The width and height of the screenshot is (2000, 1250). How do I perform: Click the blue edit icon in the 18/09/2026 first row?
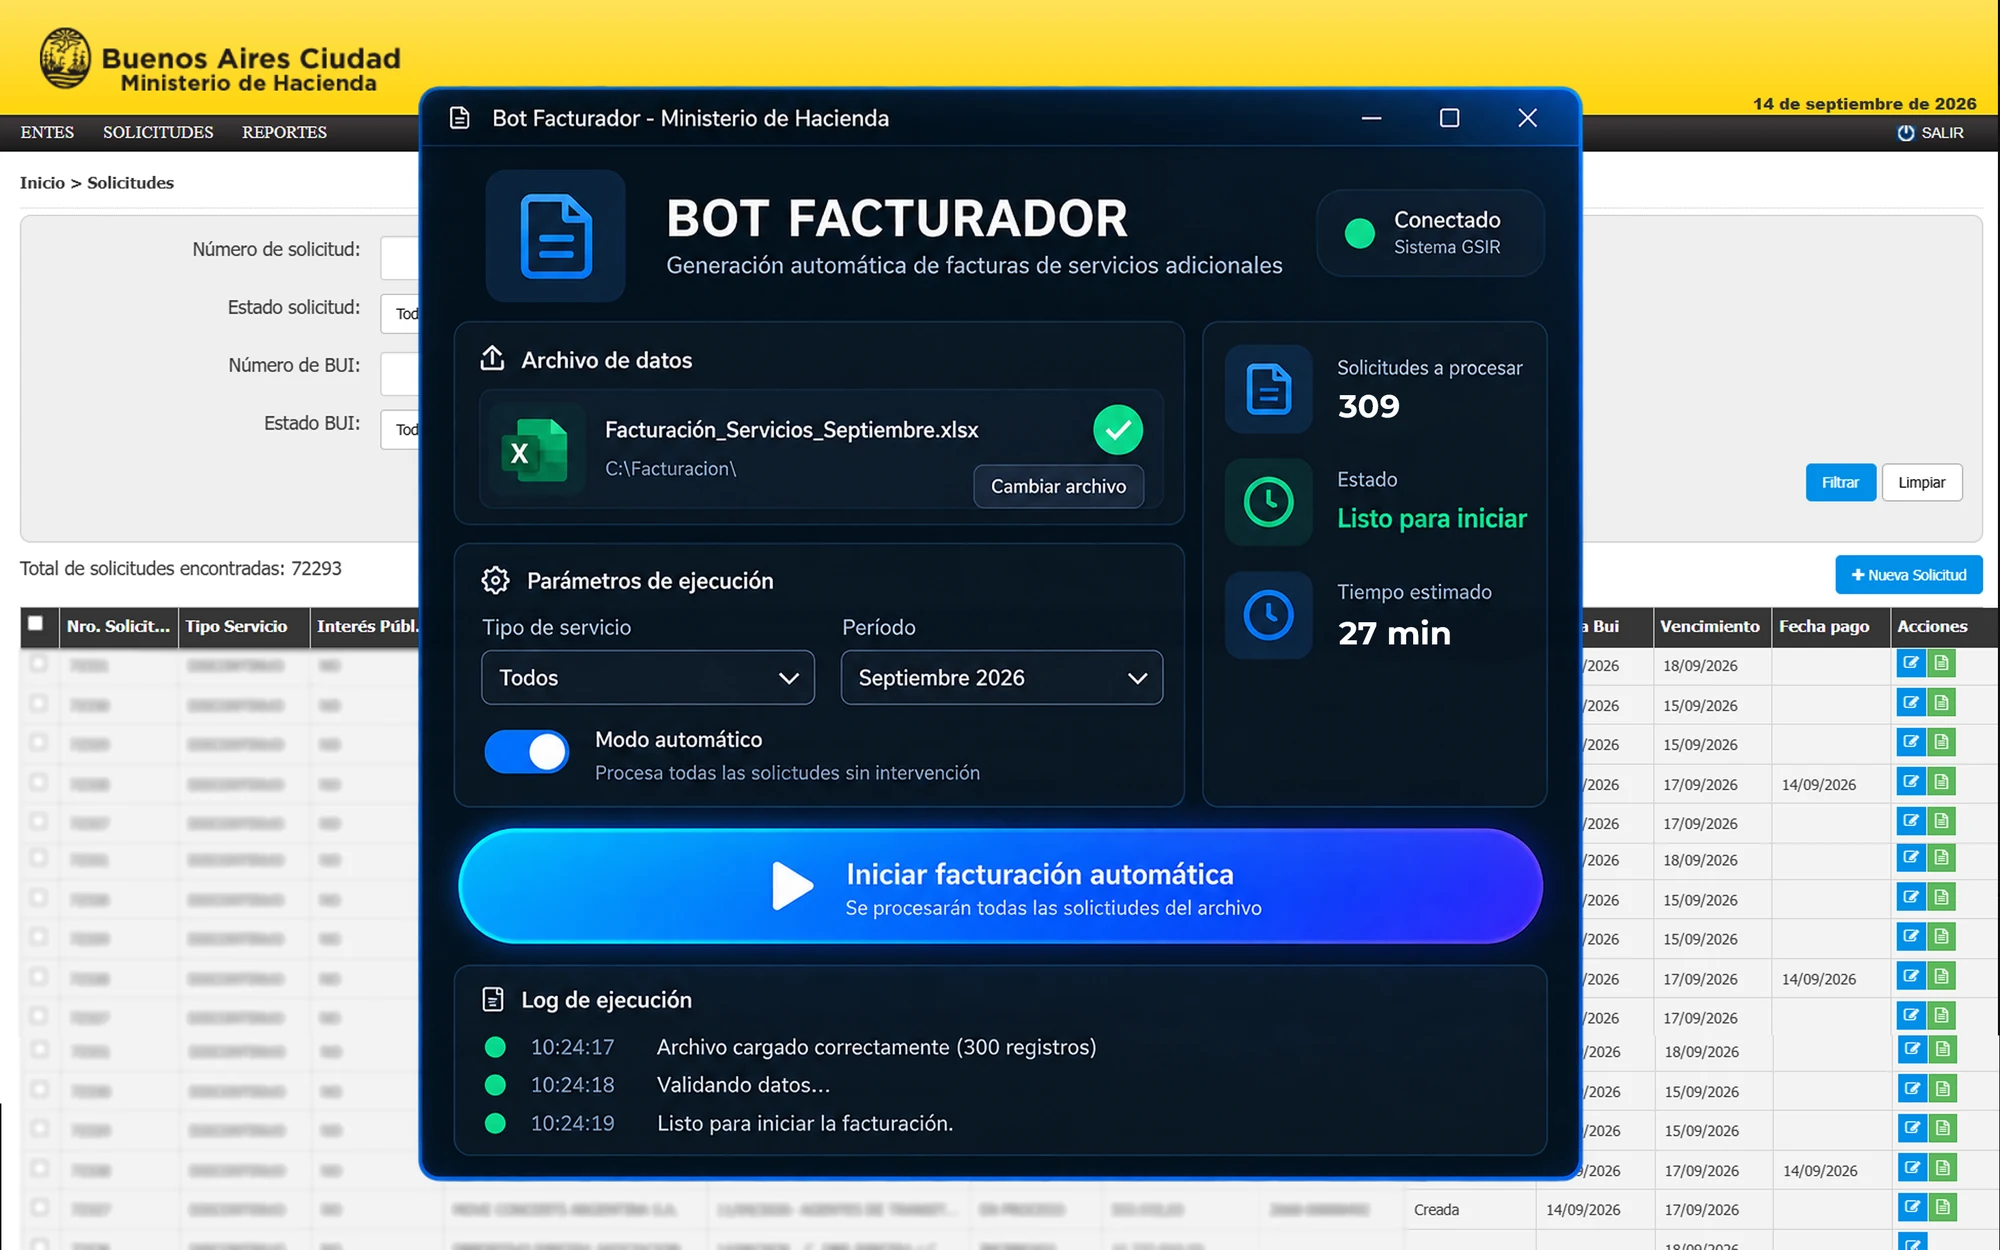(x=1910, y=664)
